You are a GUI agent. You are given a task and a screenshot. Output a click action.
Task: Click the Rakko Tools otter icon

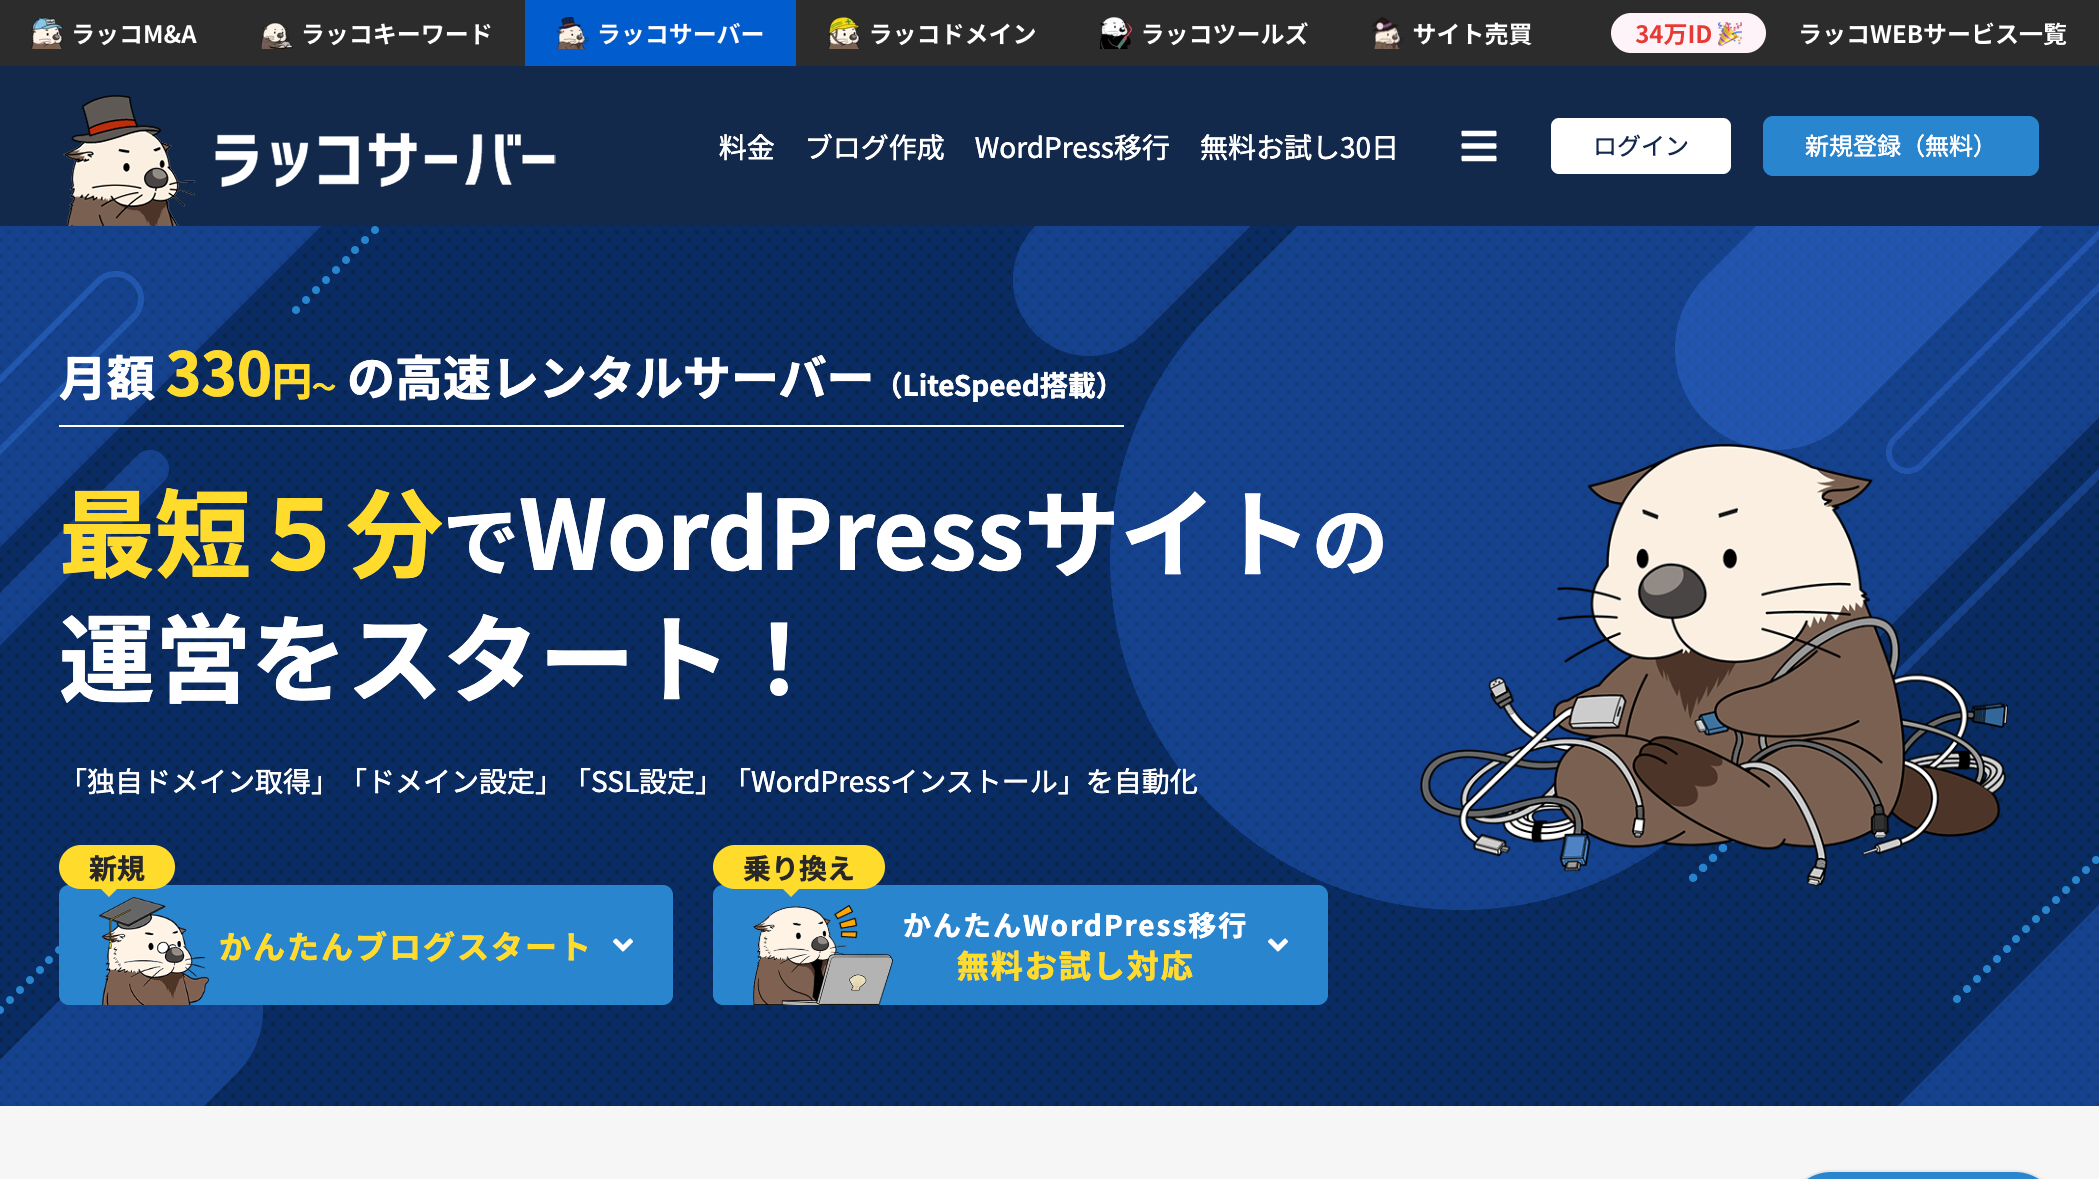[1115, 34]
